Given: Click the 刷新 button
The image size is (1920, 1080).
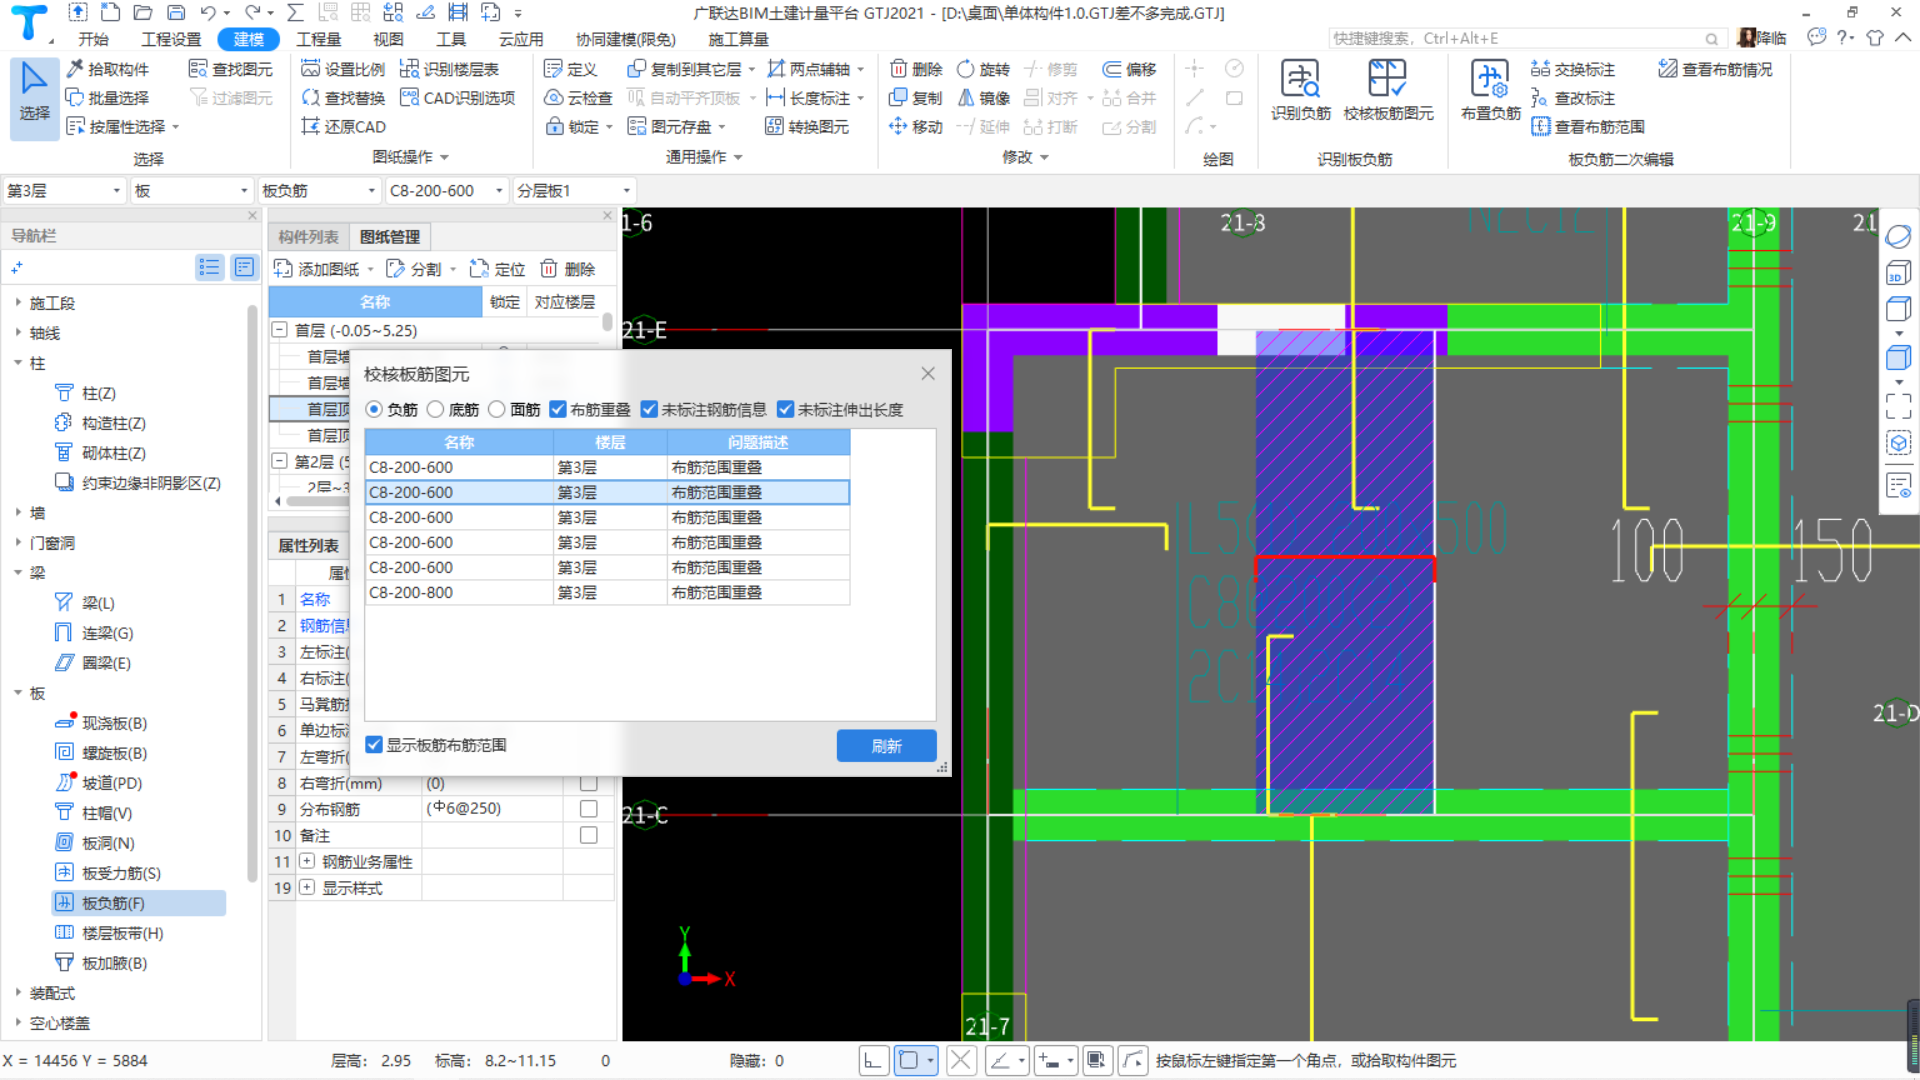Looking at the screenshot, I should (886, 746).
